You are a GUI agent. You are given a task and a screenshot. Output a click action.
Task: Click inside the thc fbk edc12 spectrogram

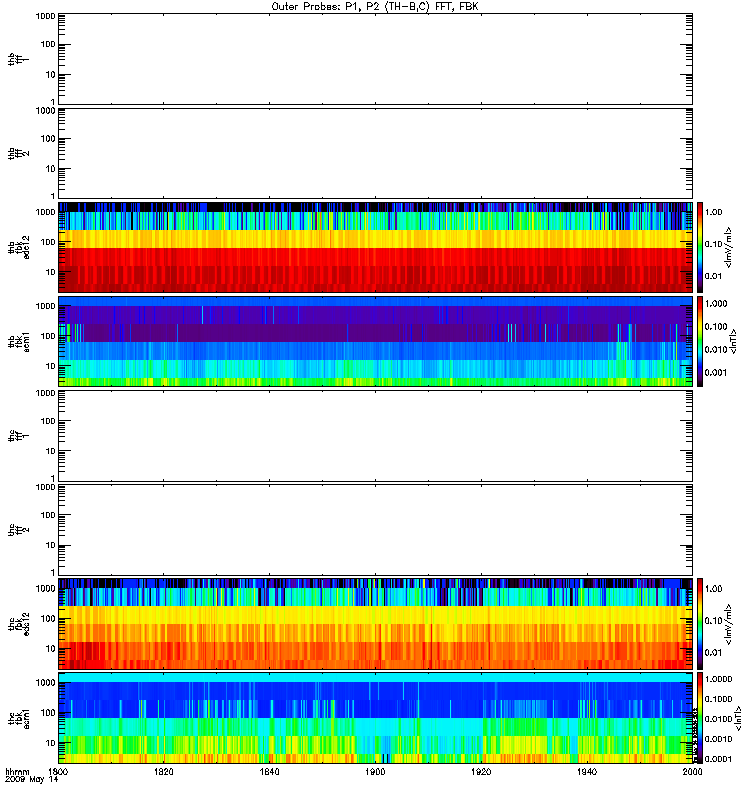tap(376, 623)
